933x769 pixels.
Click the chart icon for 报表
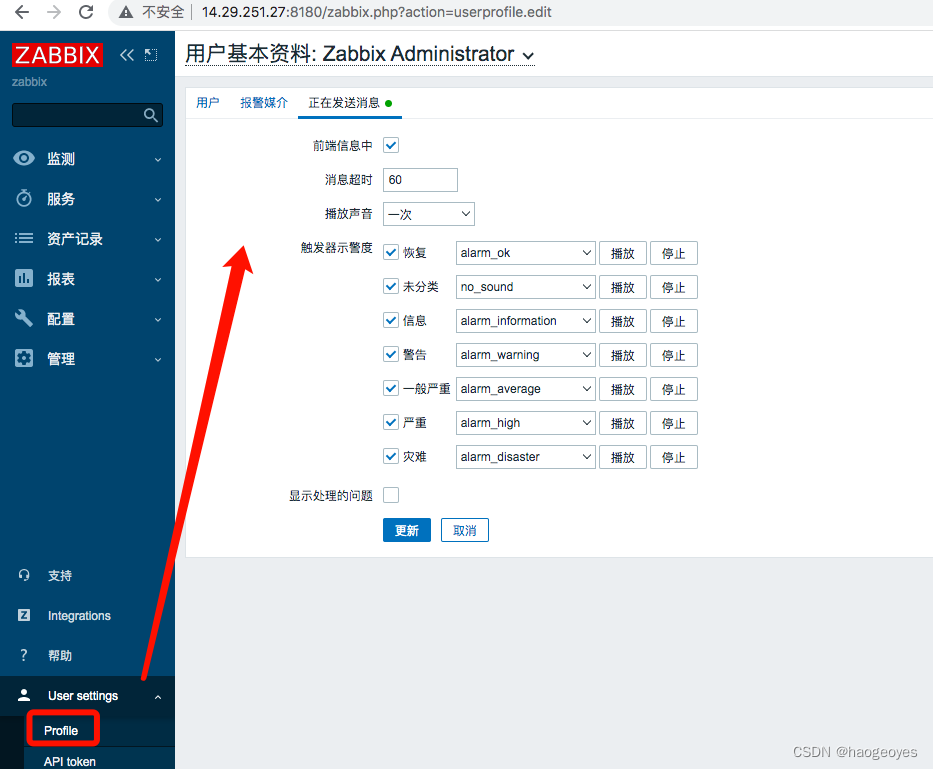[x=24, y=278]
